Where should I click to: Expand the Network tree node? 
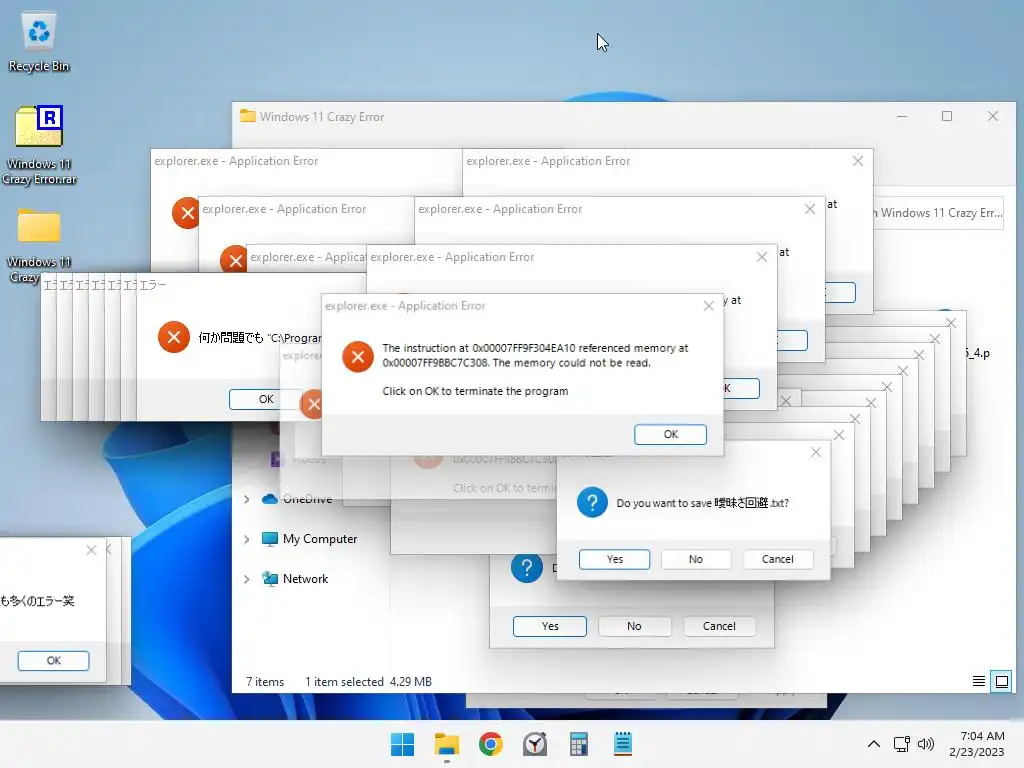coord(246,579)
